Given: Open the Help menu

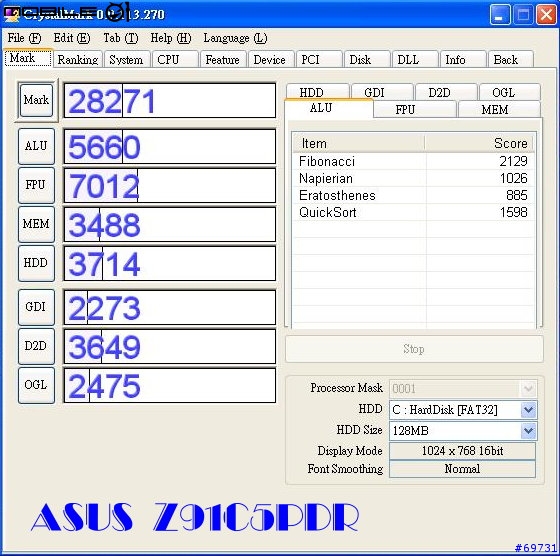Looking at the screenshot, I should tap(171, 38).
